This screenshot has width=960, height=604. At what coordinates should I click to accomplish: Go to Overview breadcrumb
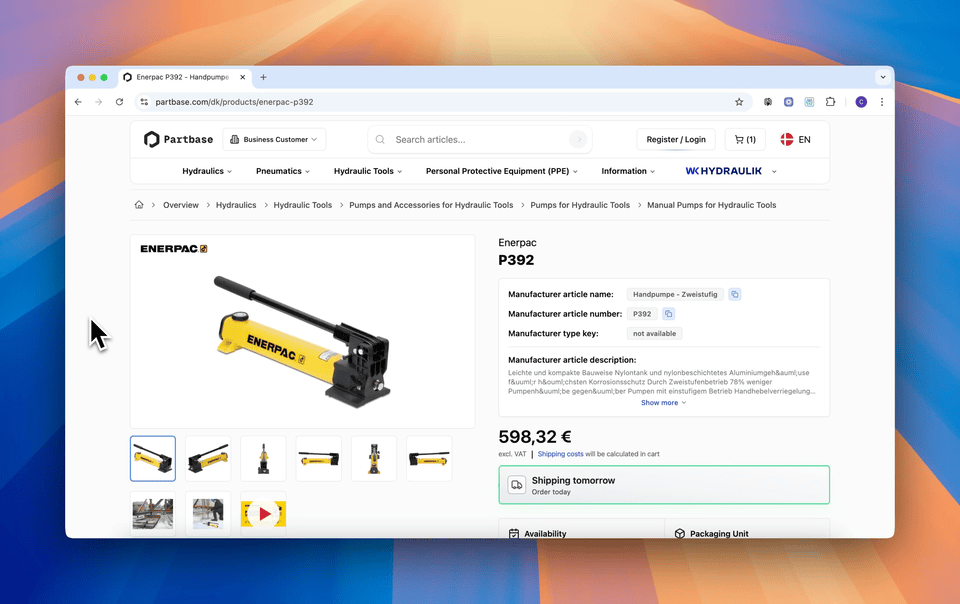pos(181,205)
